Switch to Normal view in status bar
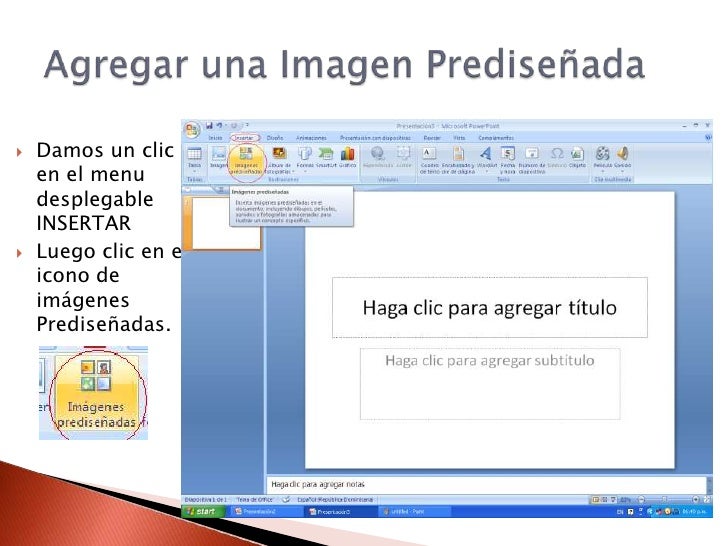This screenshot has height=546, width=728. point(596,500)
